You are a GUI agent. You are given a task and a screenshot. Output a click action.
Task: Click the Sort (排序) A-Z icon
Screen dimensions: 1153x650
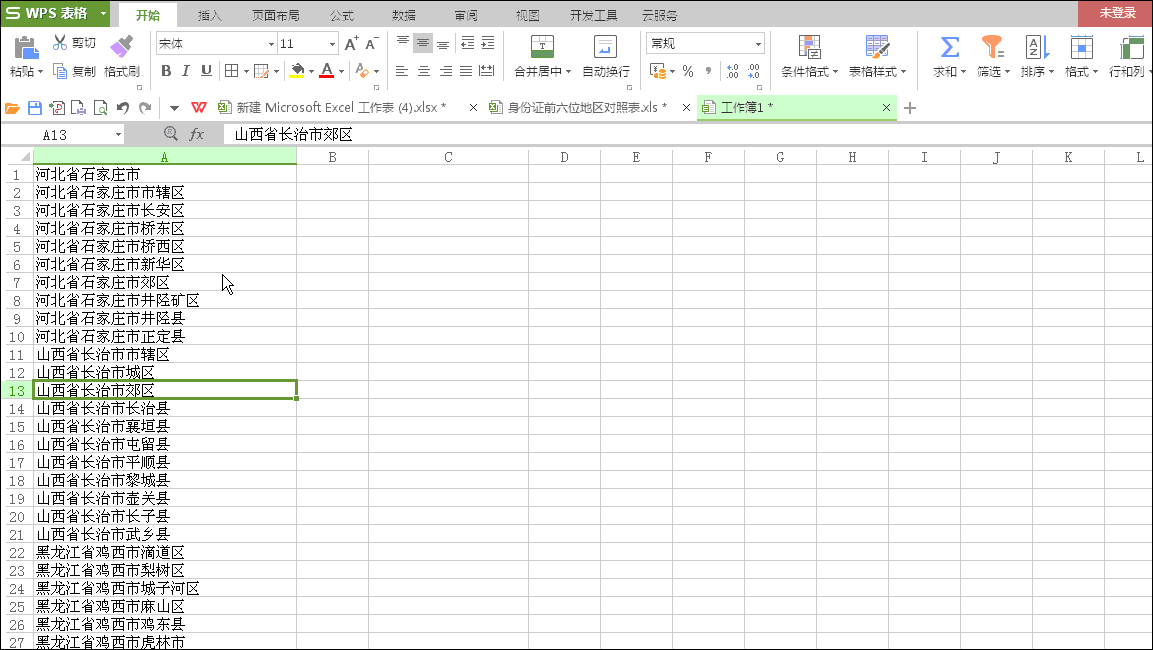[x=1037, y=47]
